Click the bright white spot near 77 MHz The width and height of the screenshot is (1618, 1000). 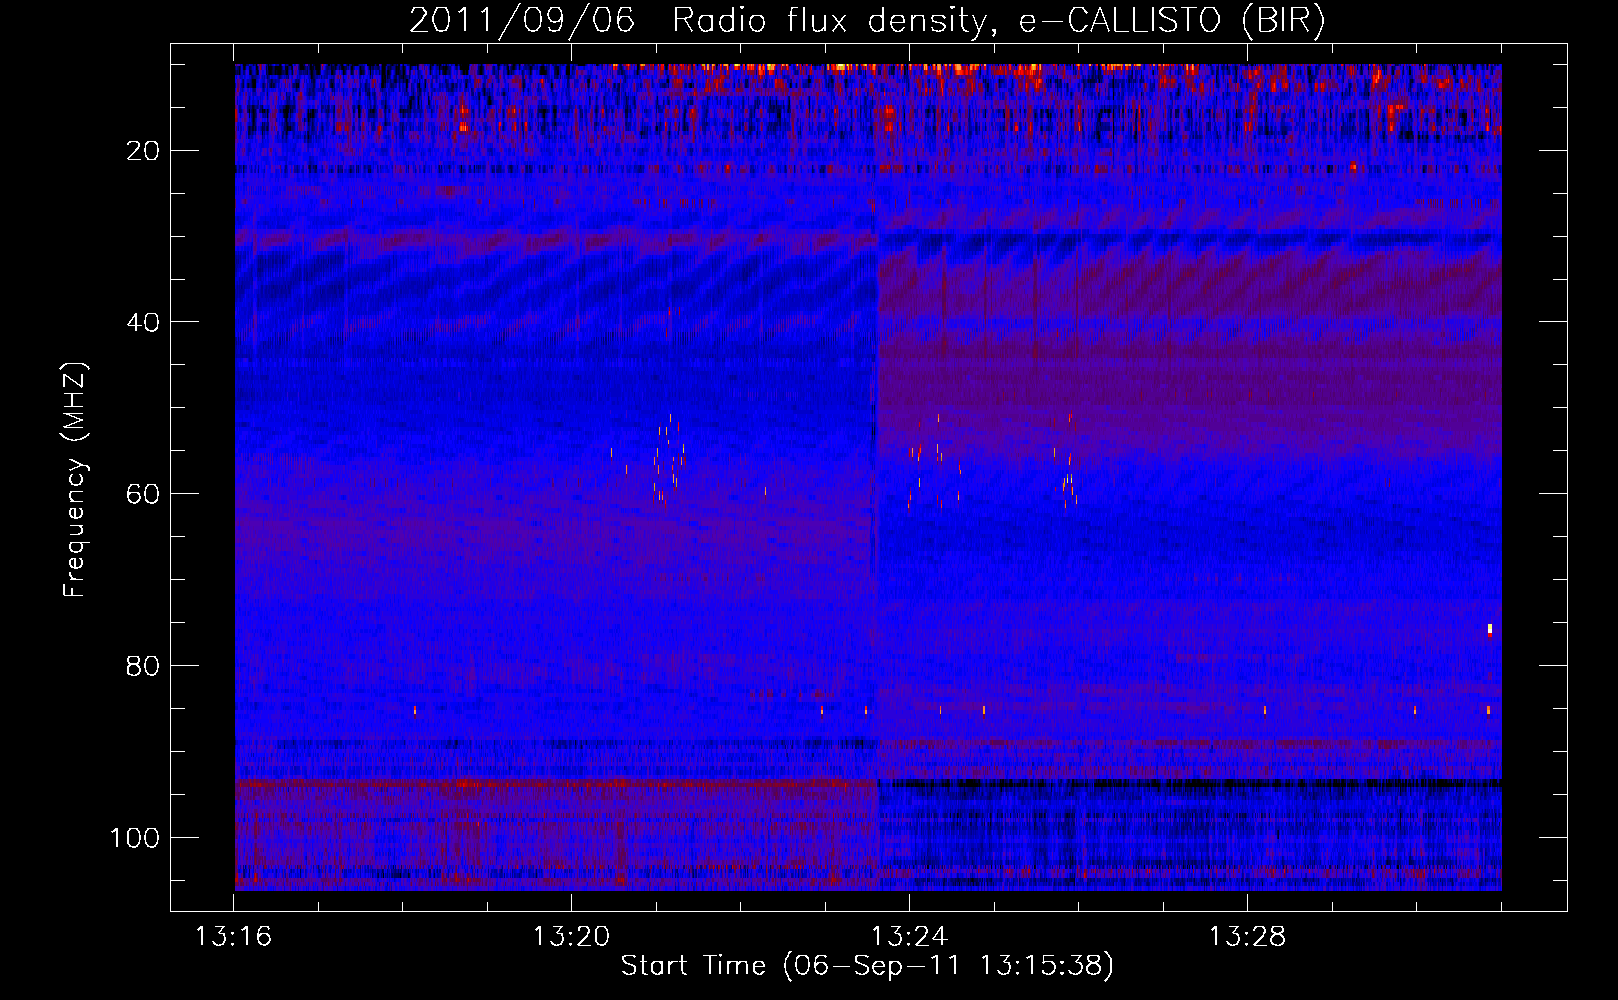tap(1489, 628)
